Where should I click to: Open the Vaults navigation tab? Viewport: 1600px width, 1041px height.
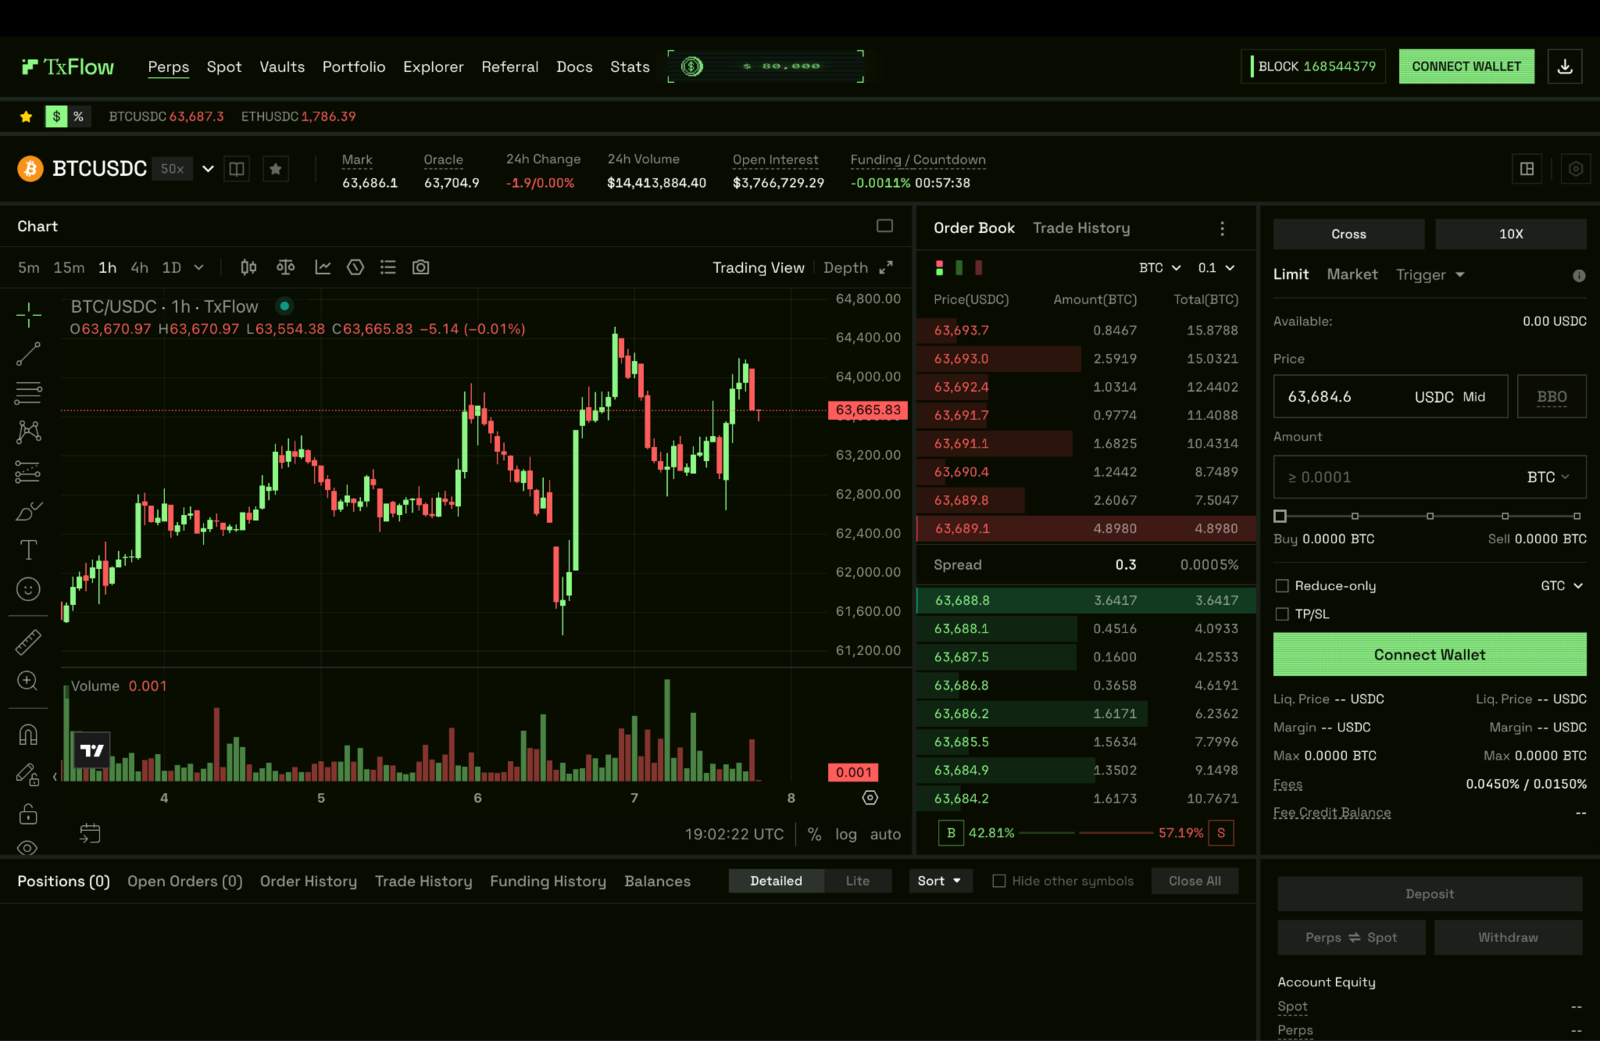click(x=282, y=67)
